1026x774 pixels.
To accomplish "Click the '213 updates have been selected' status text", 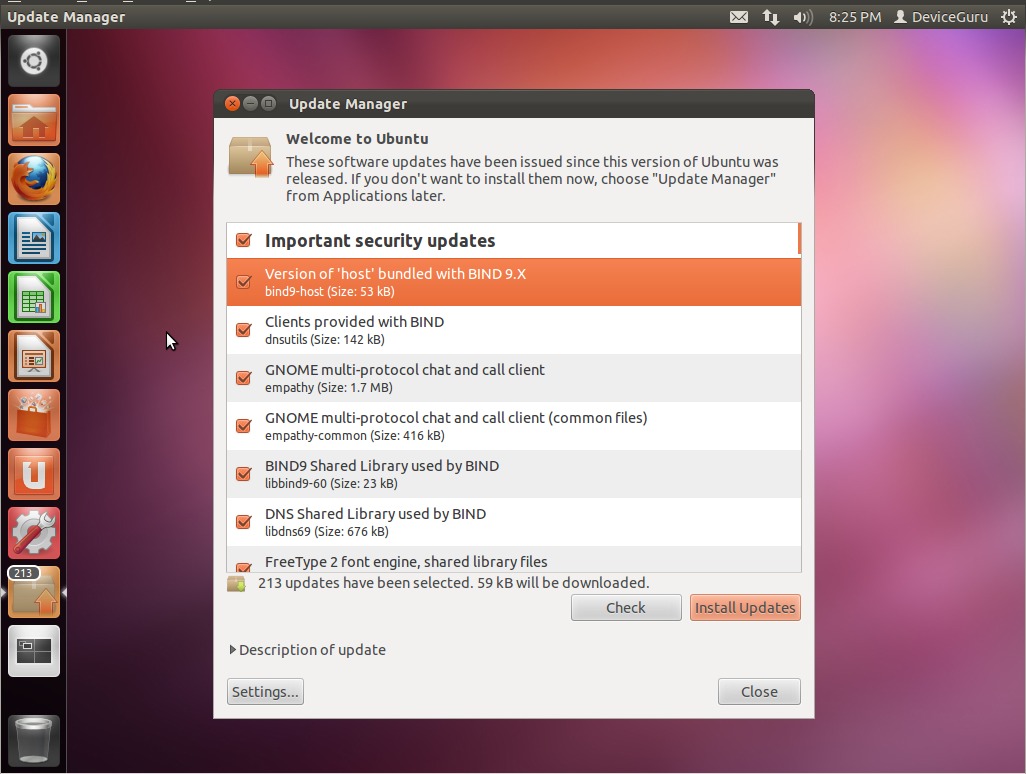I will coord(453,583).
